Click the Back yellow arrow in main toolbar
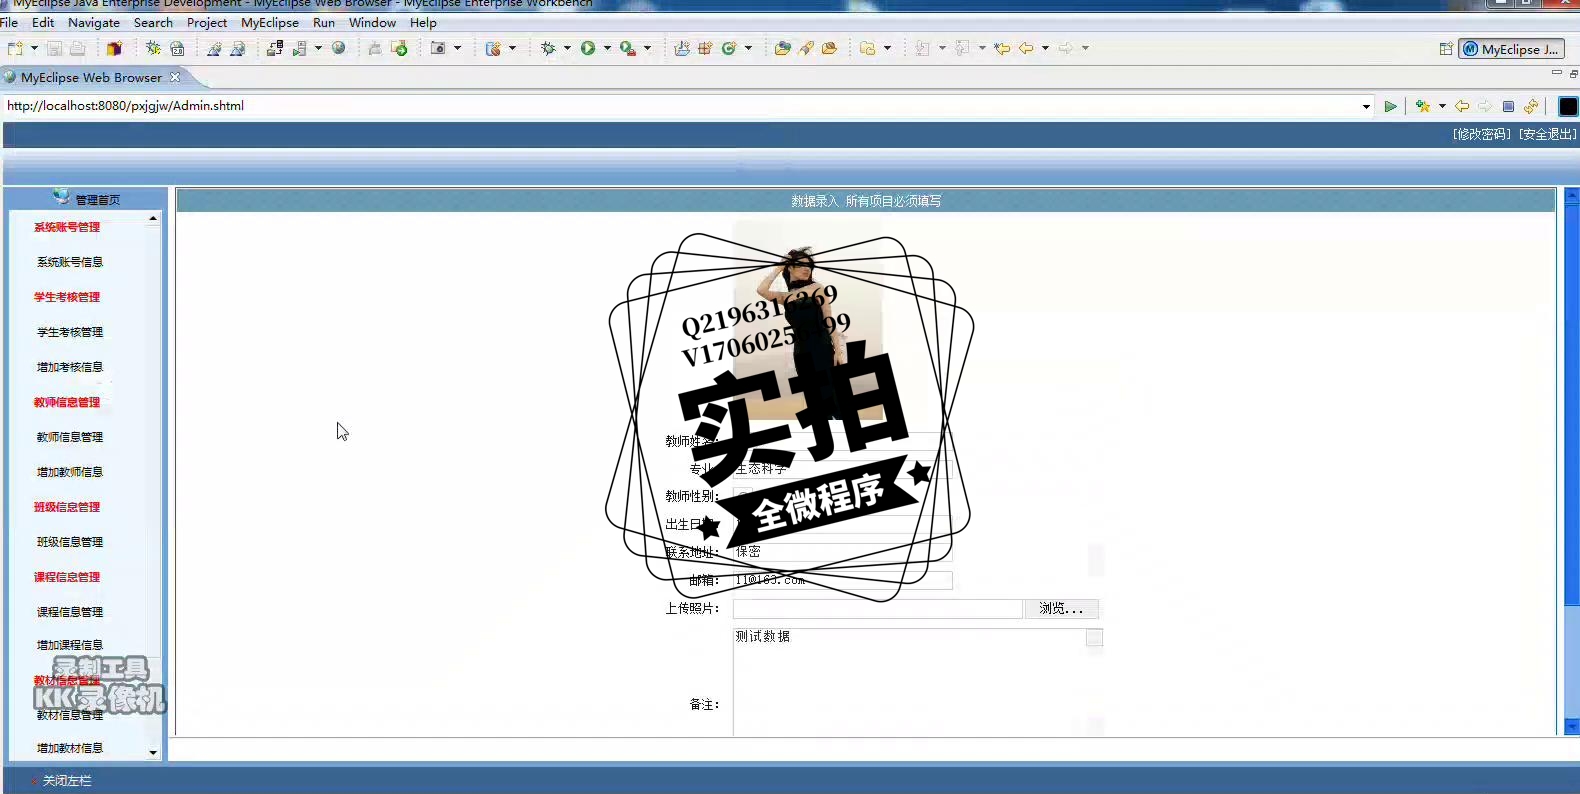 pyautogui.click(x=1026, y=48)
